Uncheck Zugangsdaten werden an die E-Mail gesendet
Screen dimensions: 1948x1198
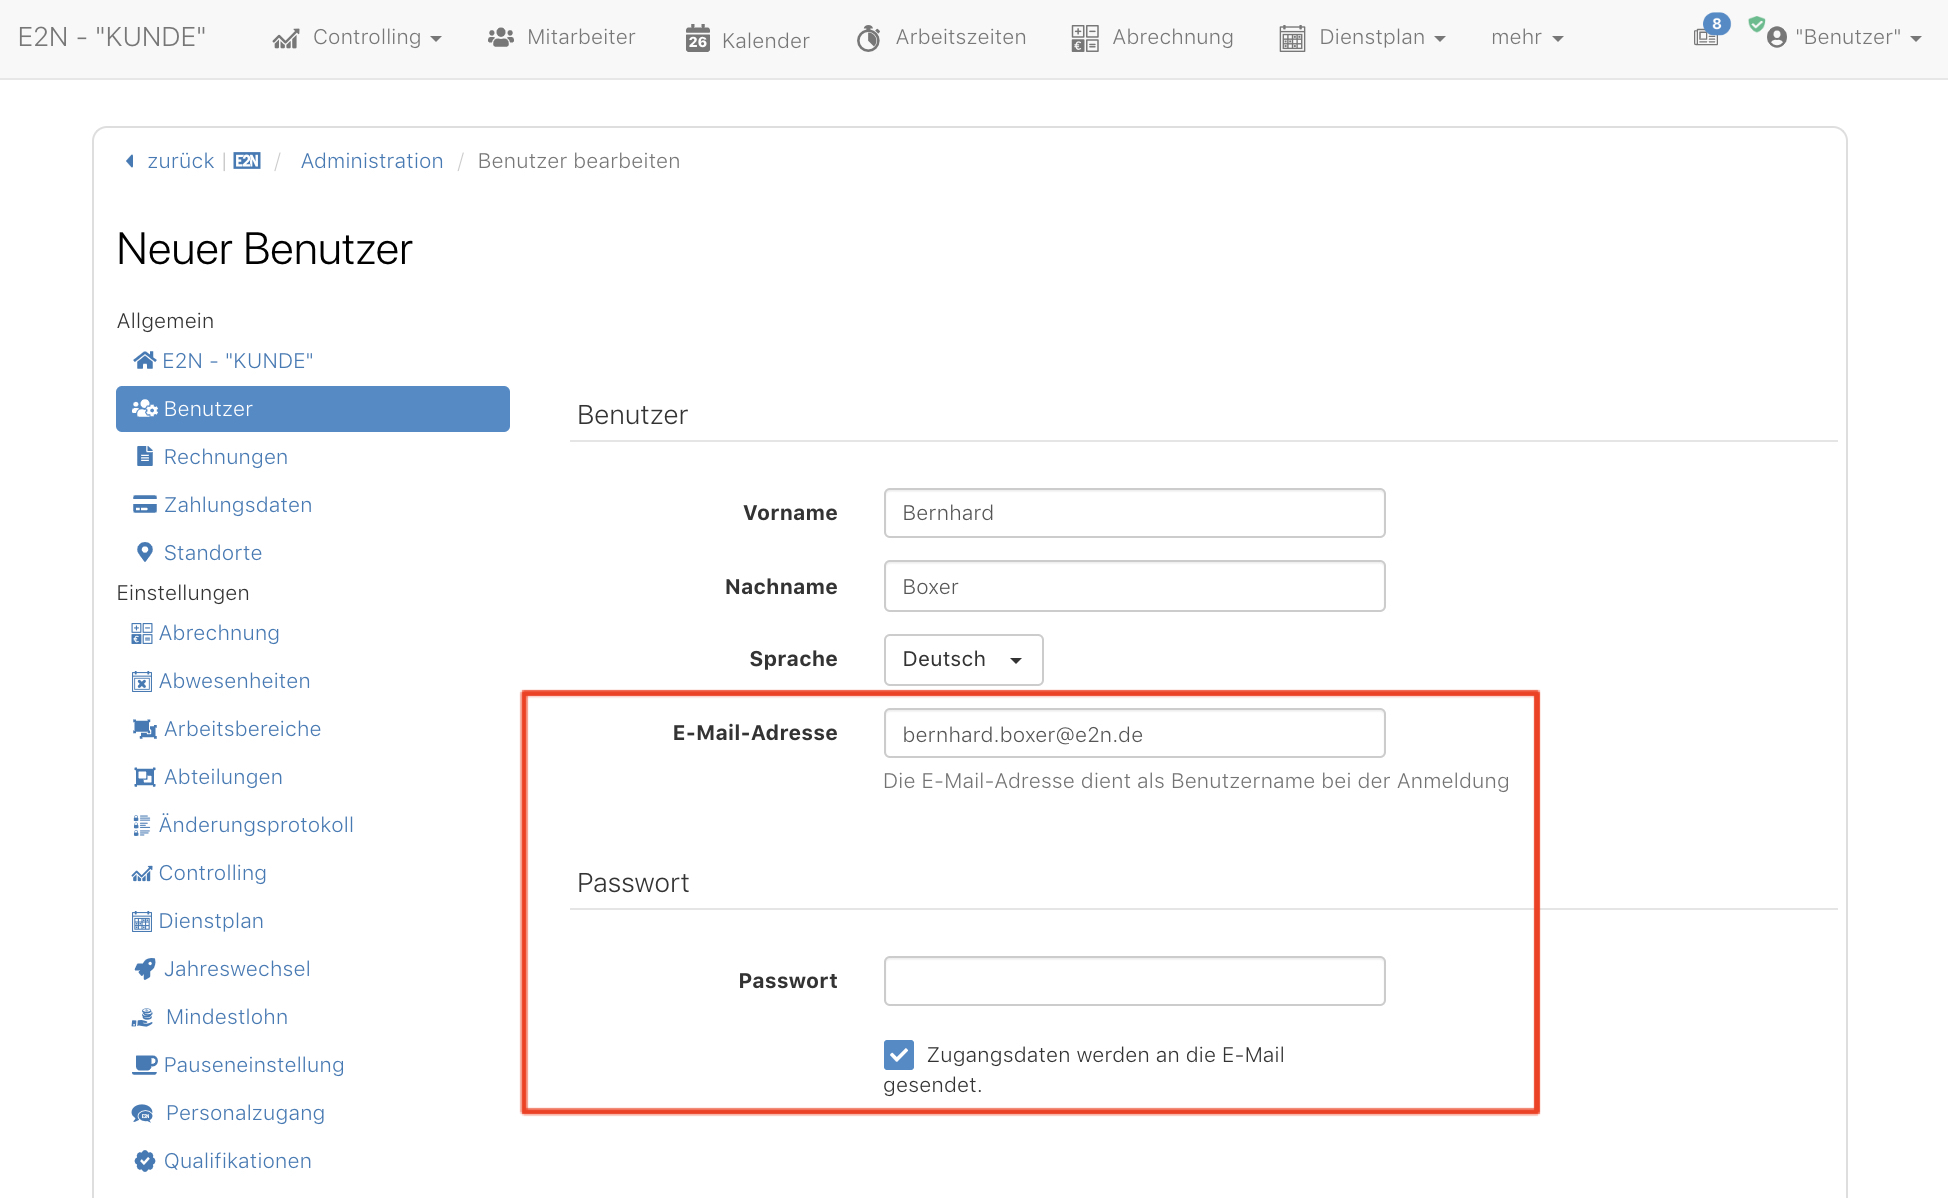pos(899,1055)
